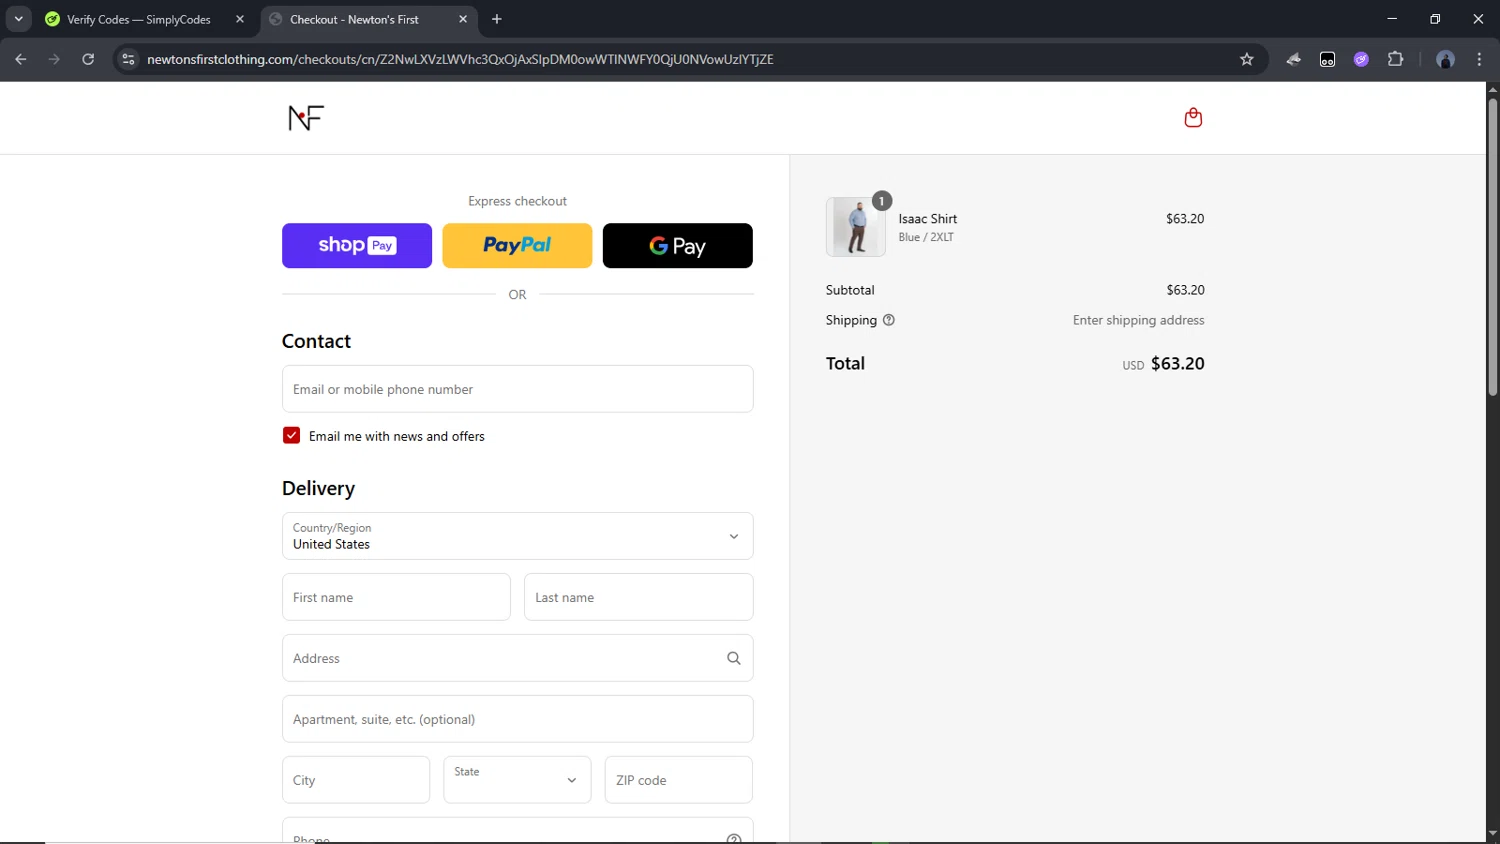1500x844 pixels.
Task: Click the Apartment, suite, etc. field
Action: click(x=517, y=719)
